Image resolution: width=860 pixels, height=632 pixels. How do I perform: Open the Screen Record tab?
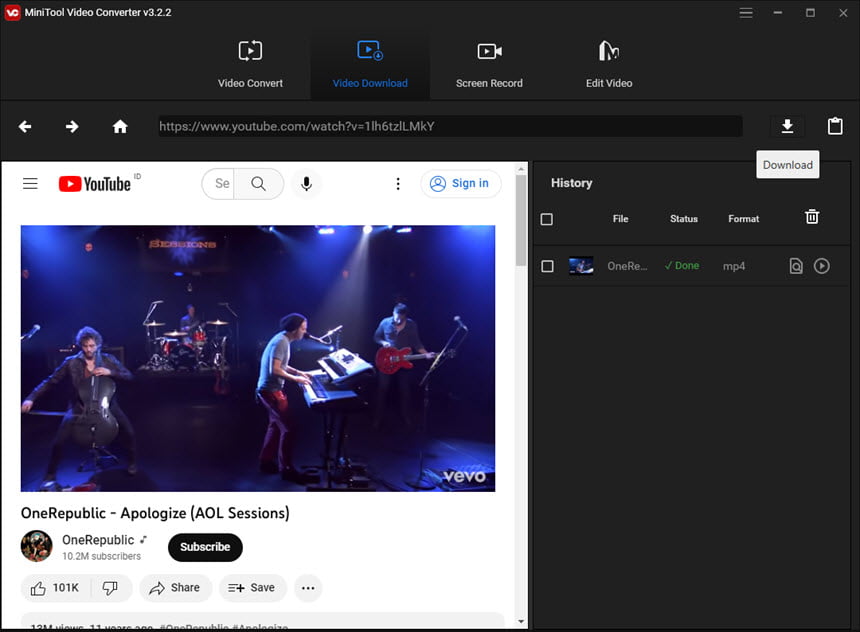[x=489, y=64]
